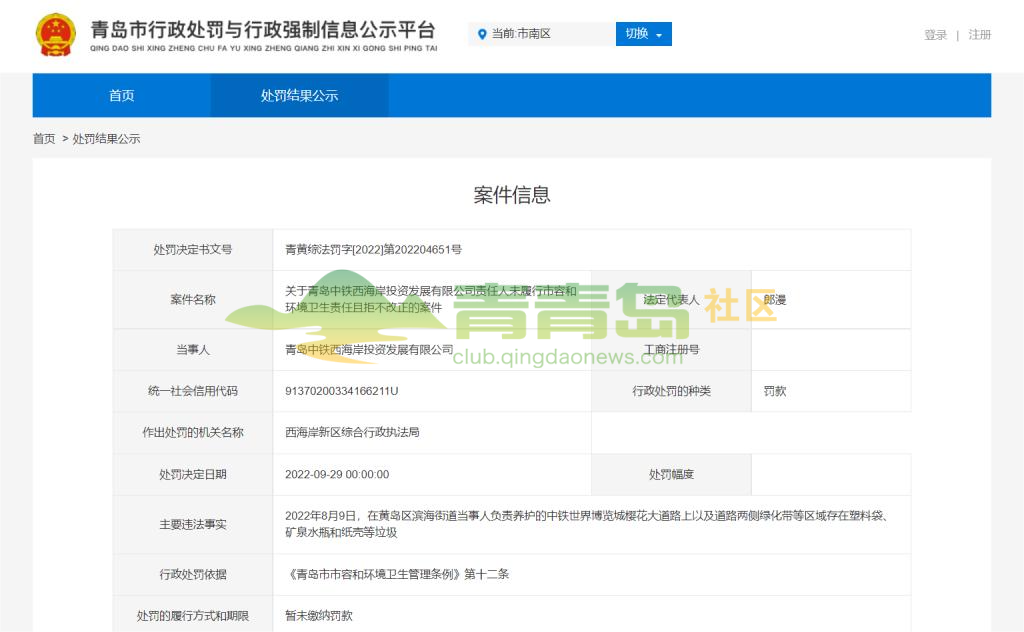This screenshot has width=1024, height=632.
Task: Click the 法定代表人 label cell
Action: point(671,300)
